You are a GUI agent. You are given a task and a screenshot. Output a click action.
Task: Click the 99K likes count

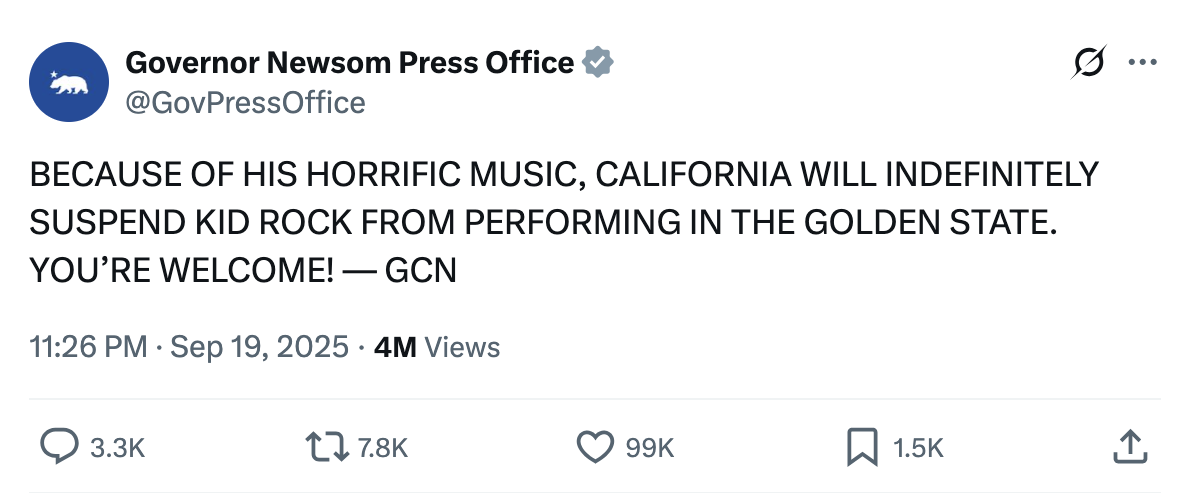tap(650, 449)
